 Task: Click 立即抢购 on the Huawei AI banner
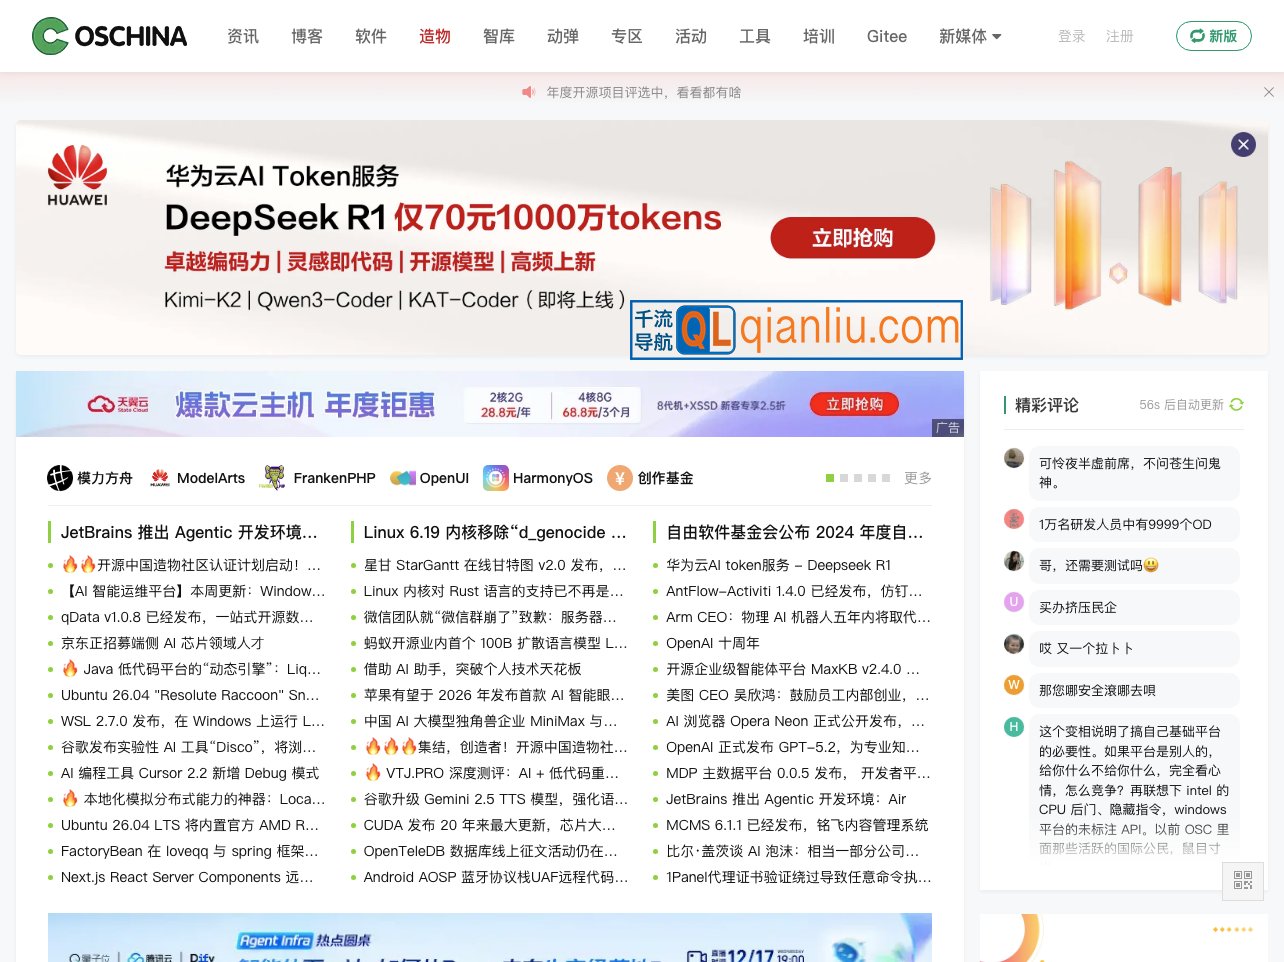pos(853,238)
